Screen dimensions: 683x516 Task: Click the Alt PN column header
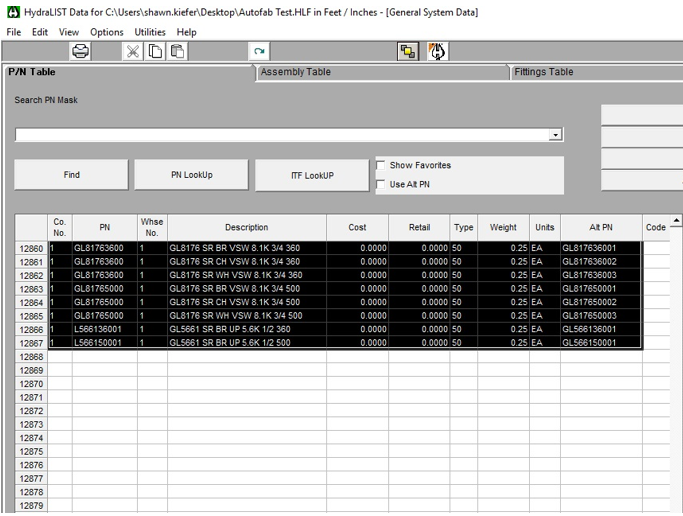click(x=601, y=227)
